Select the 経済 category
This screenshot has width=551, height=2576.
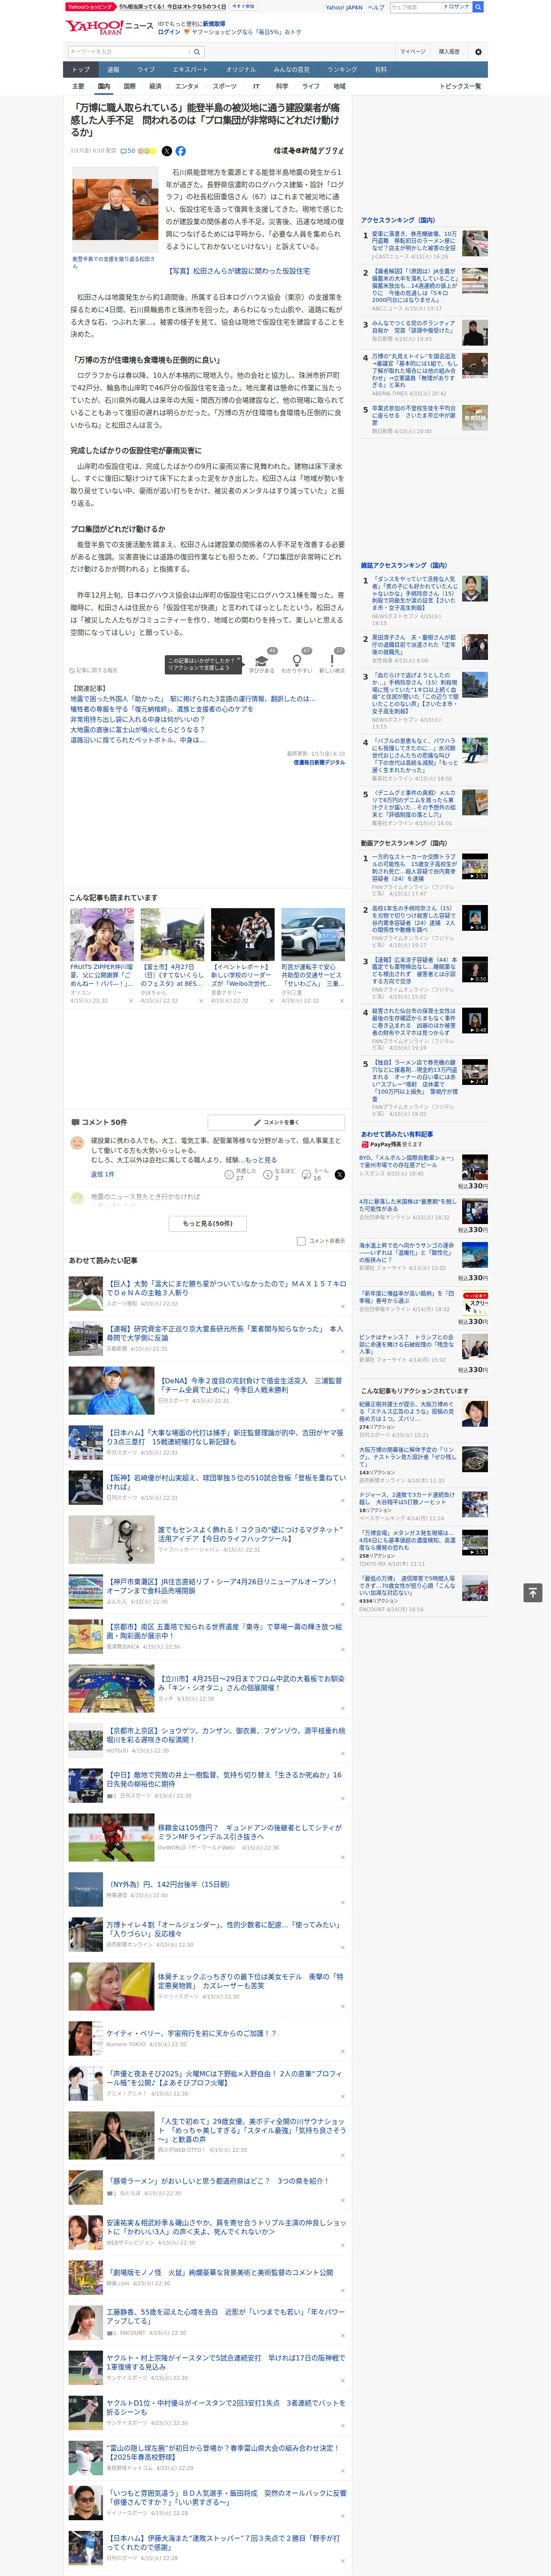[x=155, y=86]
